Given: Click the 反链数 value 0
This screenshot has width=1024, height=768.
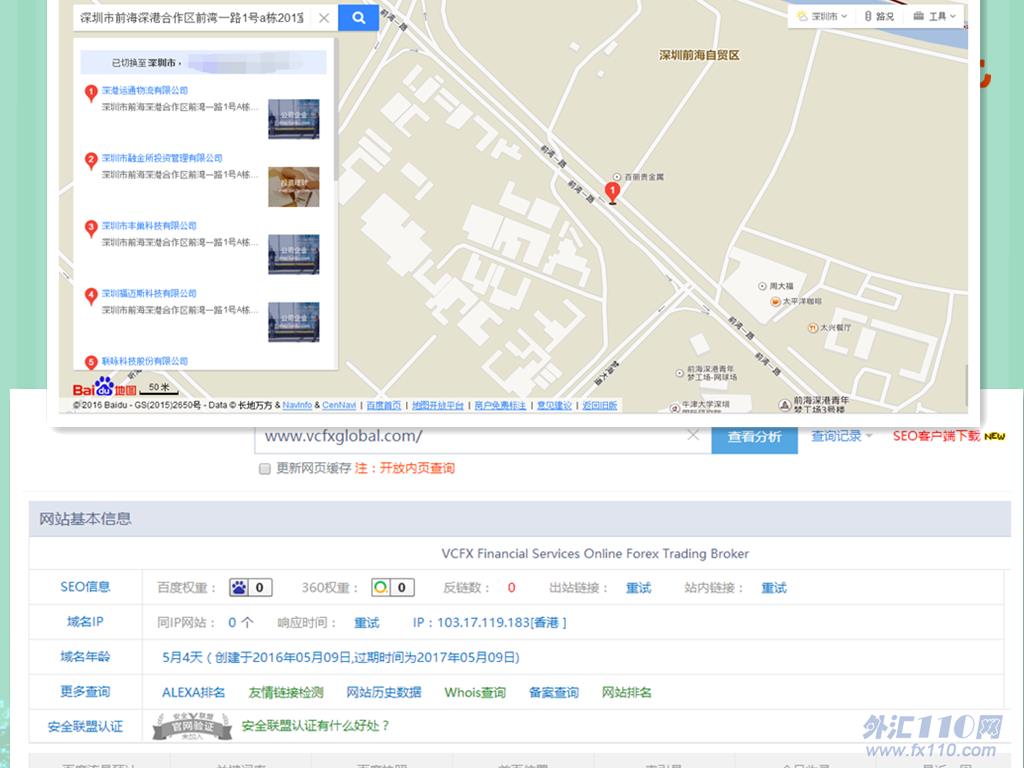Looking at the screenshot, I should pyautogui.click(x=511, y=588).
